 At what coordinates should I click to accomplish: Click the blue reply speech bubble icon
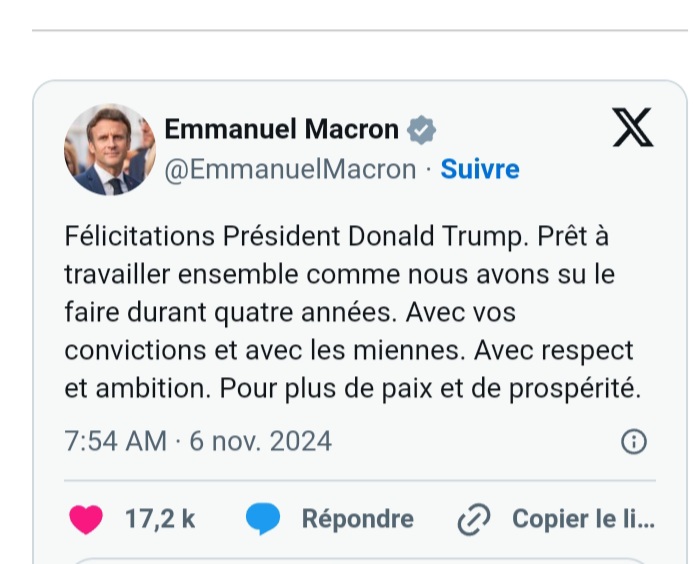coord(262,519)
